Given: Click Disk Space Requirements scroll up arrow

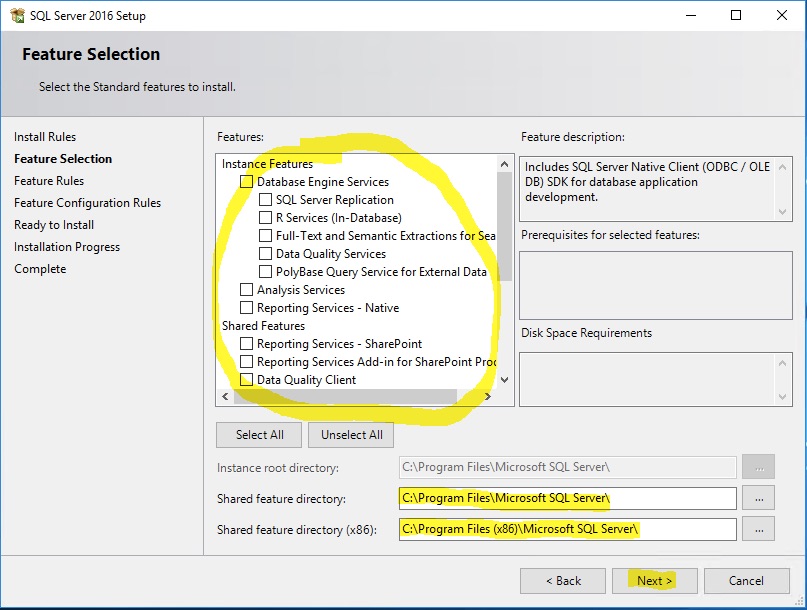Looking at the screenshot, I should tap(782, 363).
